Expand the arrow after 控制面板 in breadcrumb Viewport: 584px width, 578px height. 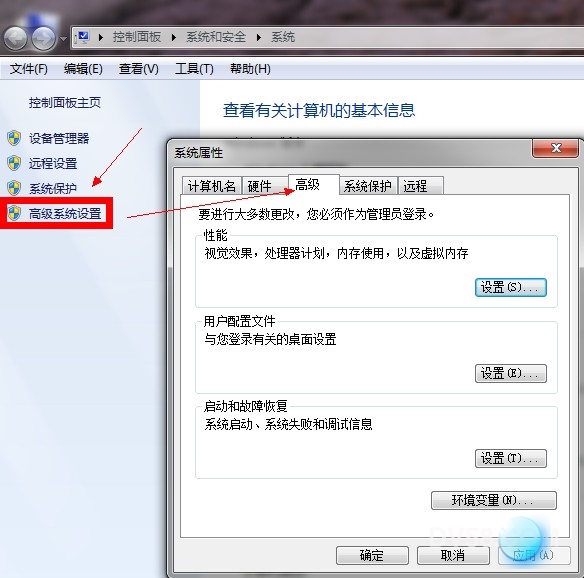tap(174, 38)
